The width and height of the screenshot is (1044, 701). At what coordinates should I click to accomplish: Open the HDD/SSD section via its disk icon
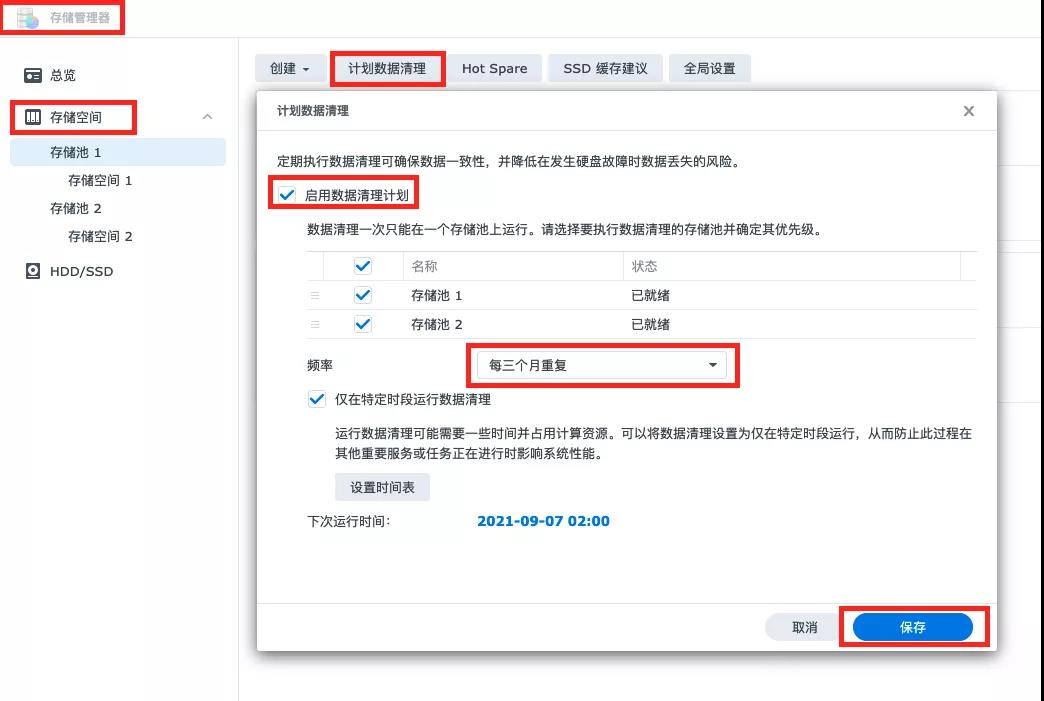[x=31, y=271]
